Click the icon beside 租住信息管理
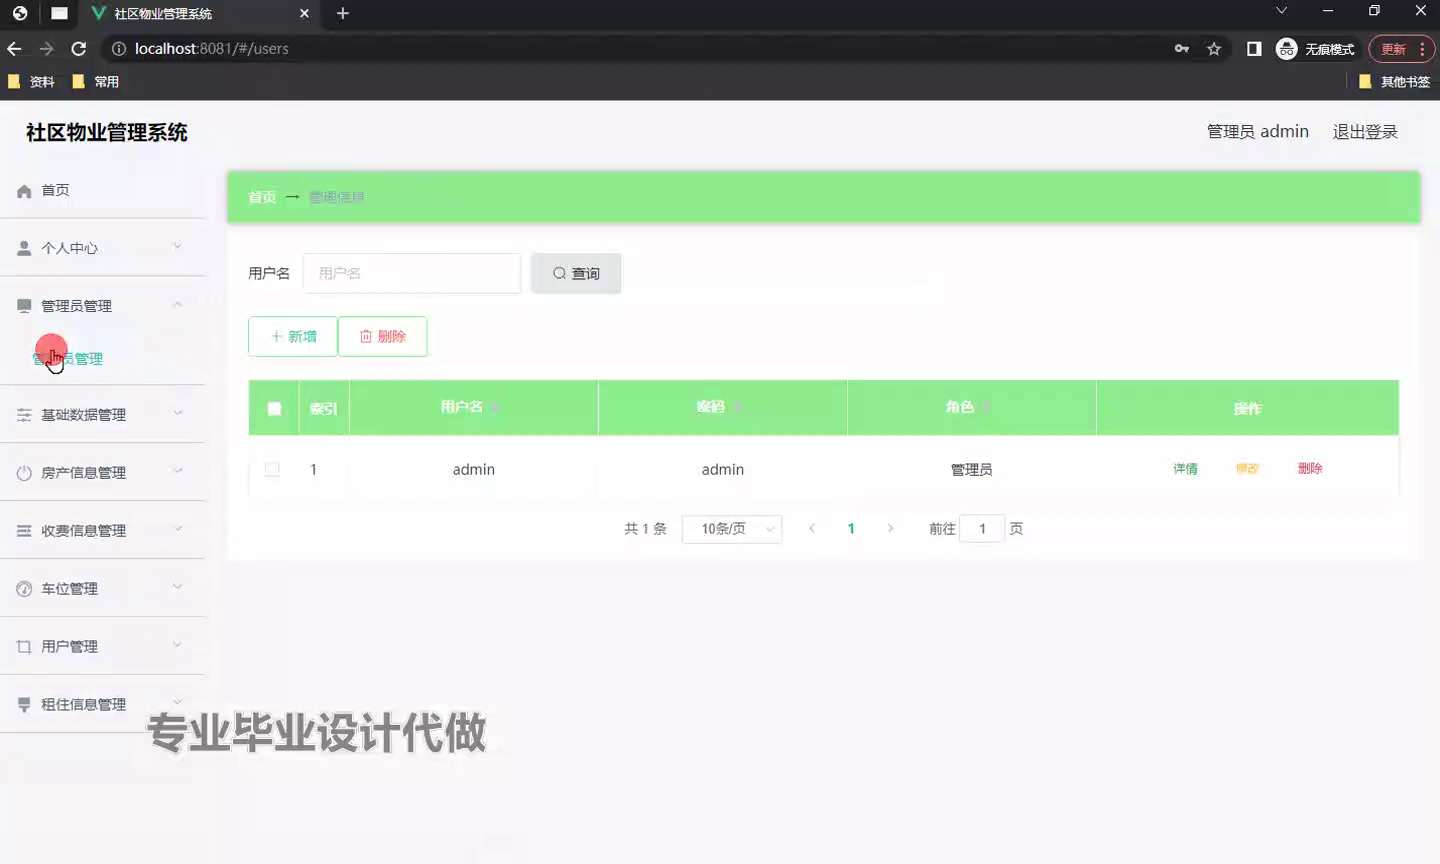The width and height of the screenshot is (1440, 864). point(24,705)
